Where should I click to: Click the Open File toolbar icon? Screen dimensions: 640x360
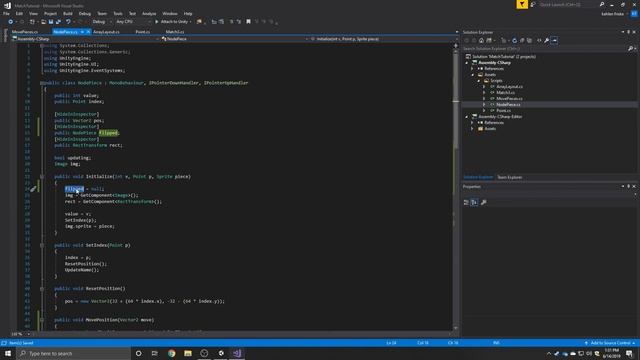click(43, 22)
